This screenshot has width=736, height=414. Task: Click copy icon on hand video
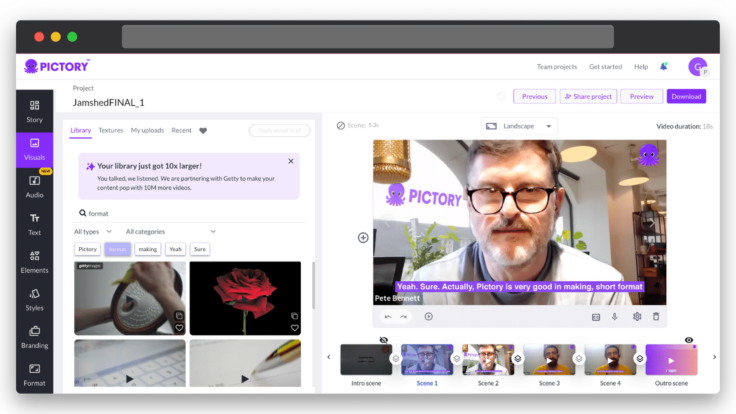[x=179, y=316]
